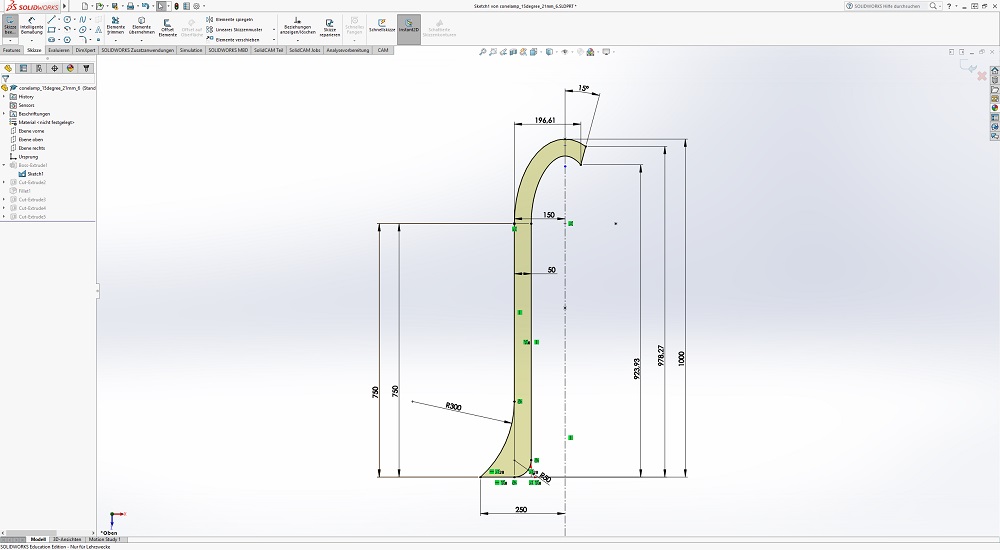Click the Rebuild traffic light icon
Screen dimensions: 1000x550
pyautogui.click(x=177, y=6)
